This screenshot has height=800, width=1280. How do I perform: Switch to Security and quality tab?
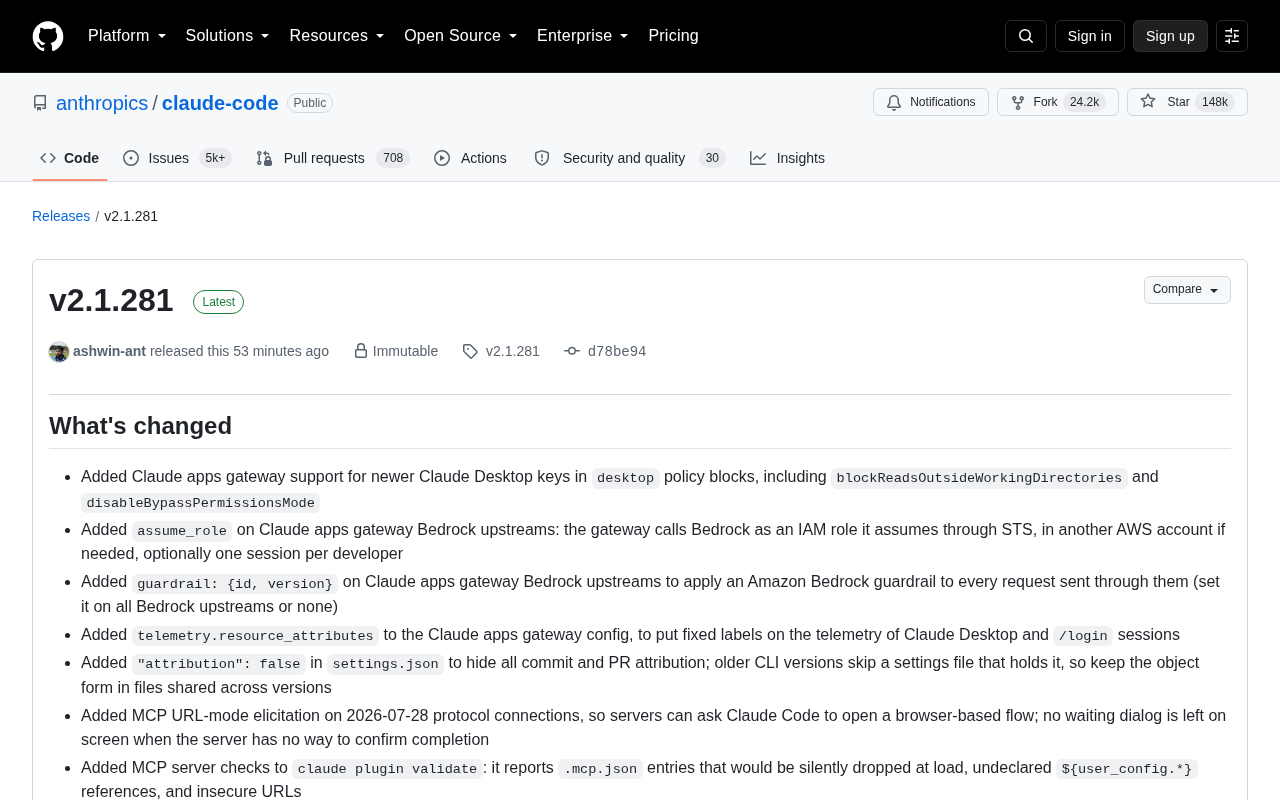tap(630, 158)
